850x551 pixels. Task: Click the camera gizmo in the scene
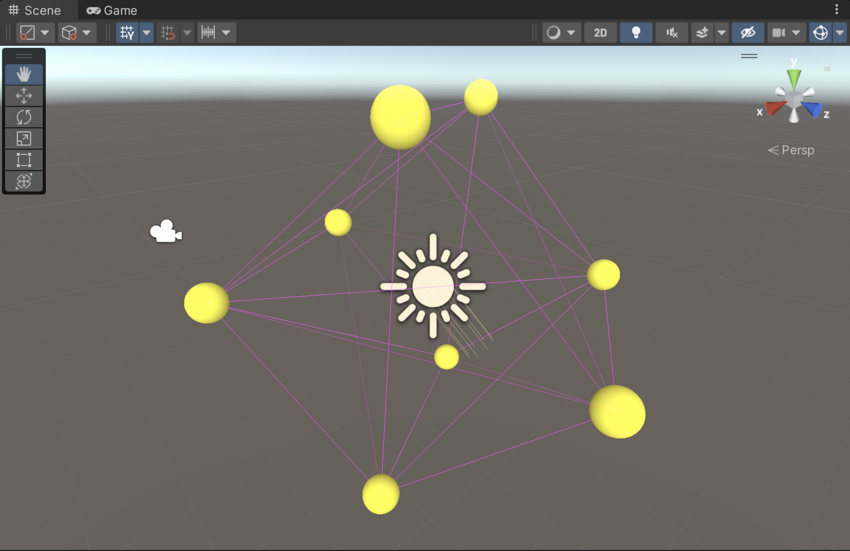[x=165, y=232]
